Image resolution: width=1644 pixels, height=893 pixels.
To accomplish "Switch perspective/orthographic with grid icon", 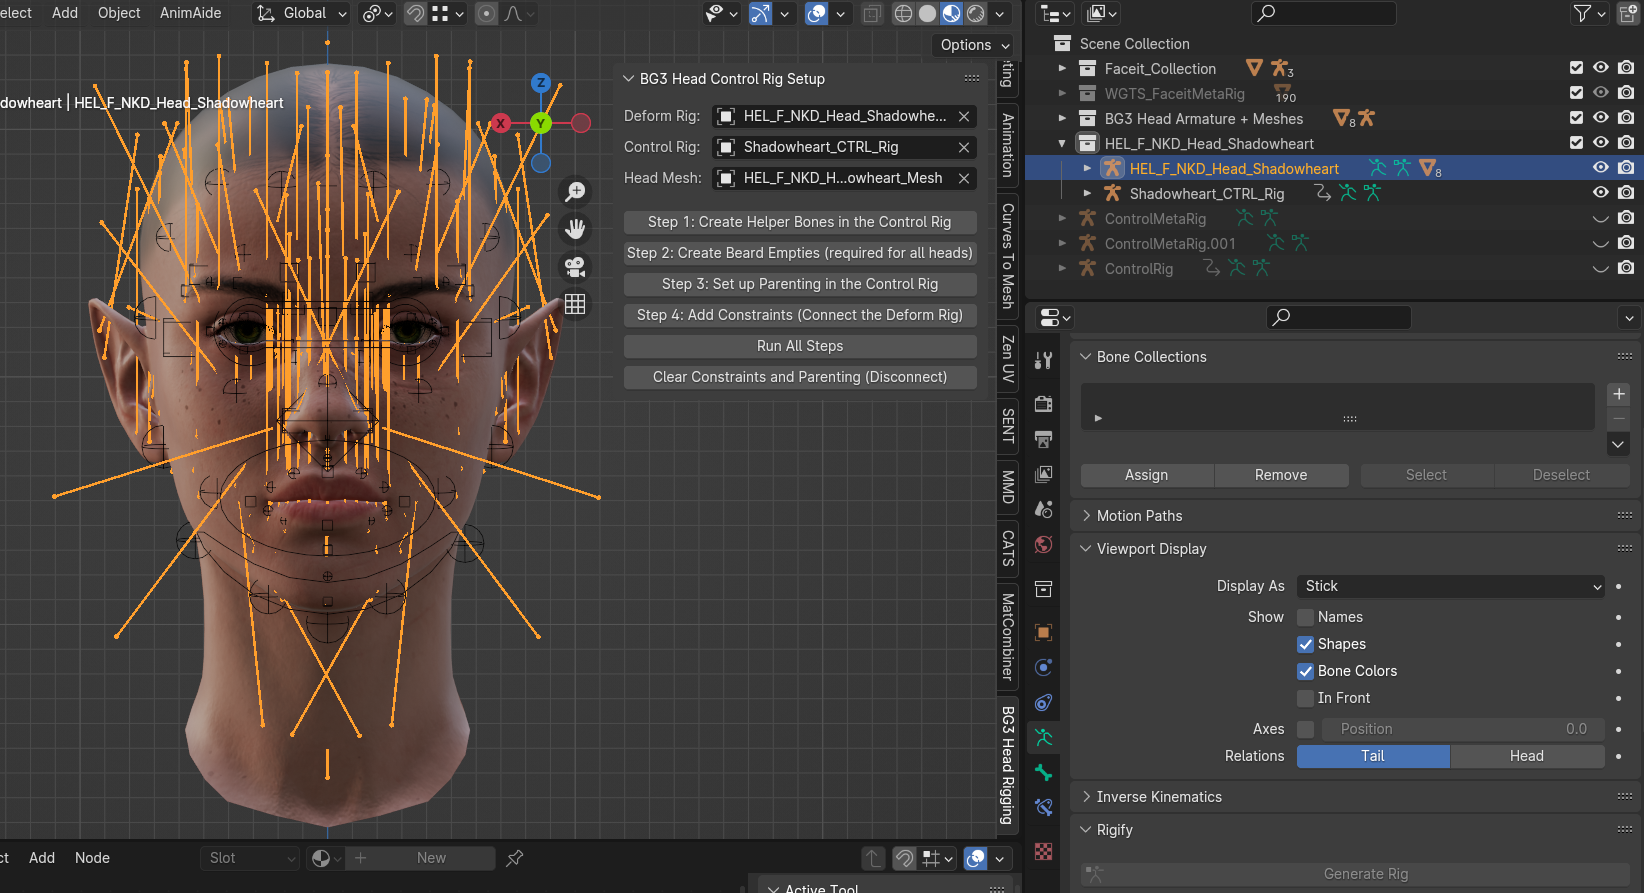I will tap(575, 304).
